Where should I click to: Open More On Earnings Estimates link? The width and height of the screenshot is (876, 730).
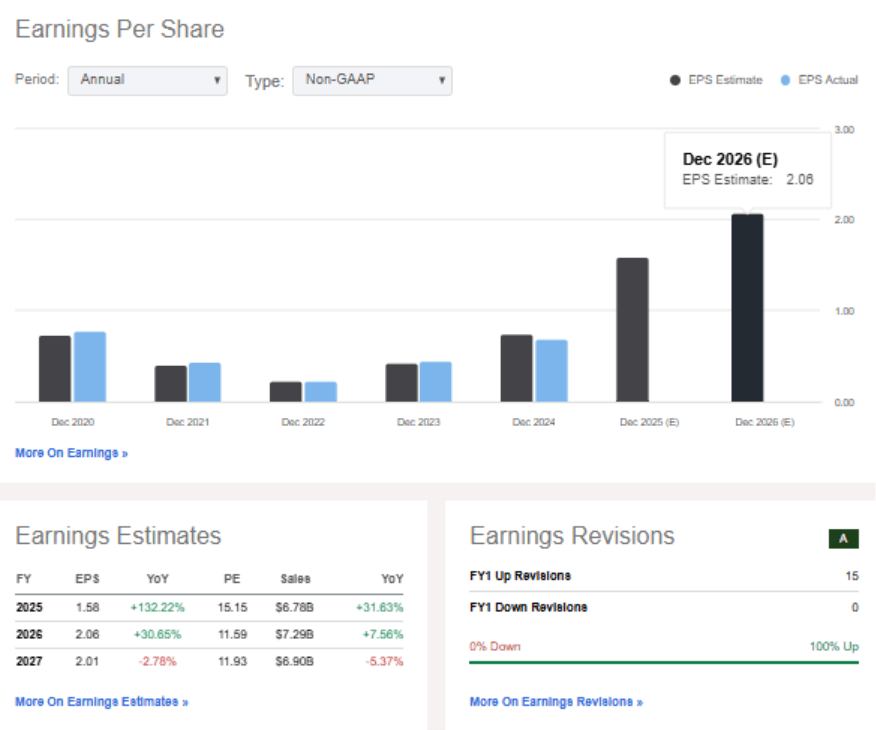tap(101, 702)
